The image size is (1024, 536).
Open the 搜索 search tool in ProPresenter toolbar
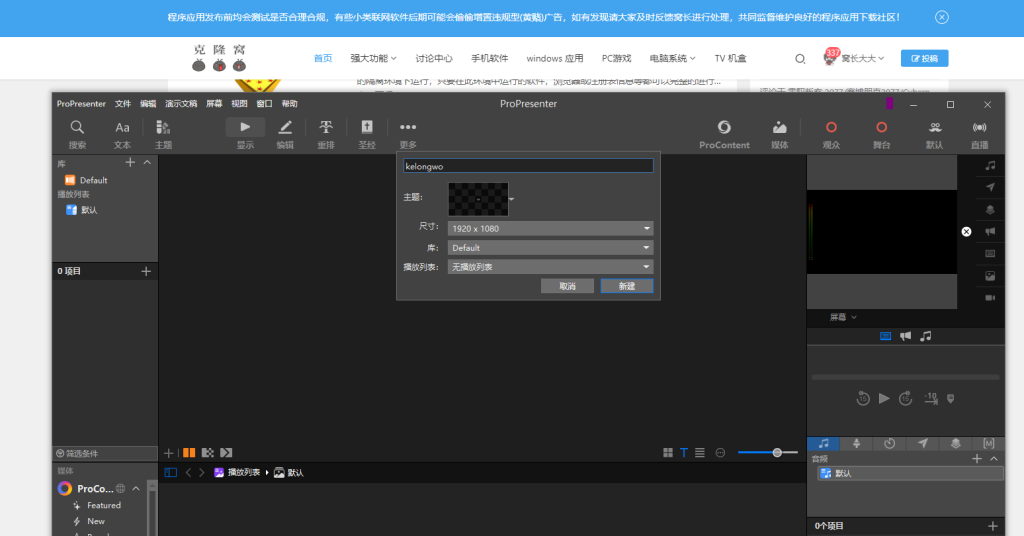pyautogui.click(x=77, y=134)
